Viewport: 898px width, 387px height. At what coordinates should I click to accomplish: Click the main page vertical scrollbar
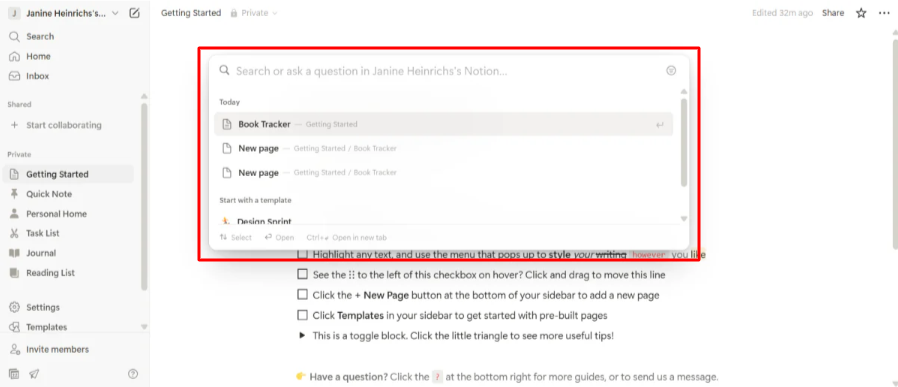tap(895, 143)
